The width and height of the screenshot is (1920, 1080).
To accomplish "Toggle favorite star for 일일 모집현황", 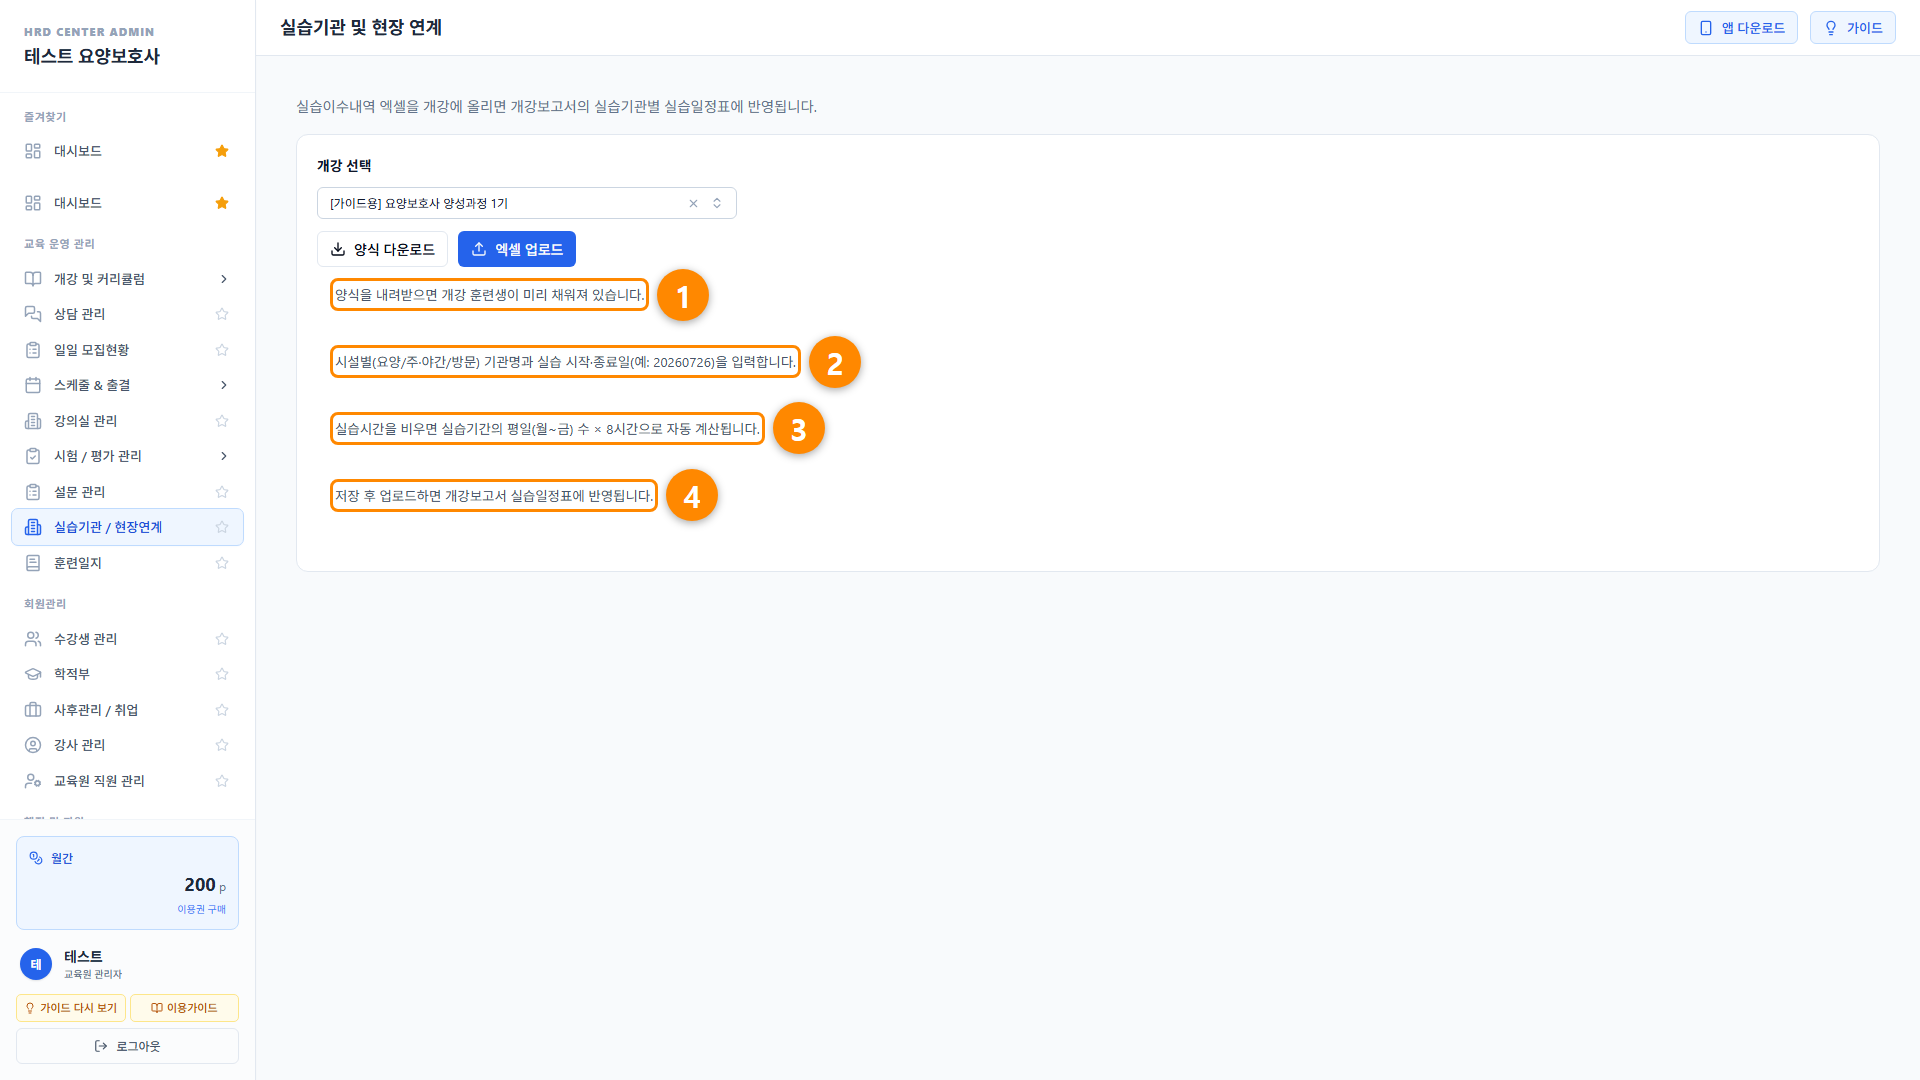I will (222, 350).
